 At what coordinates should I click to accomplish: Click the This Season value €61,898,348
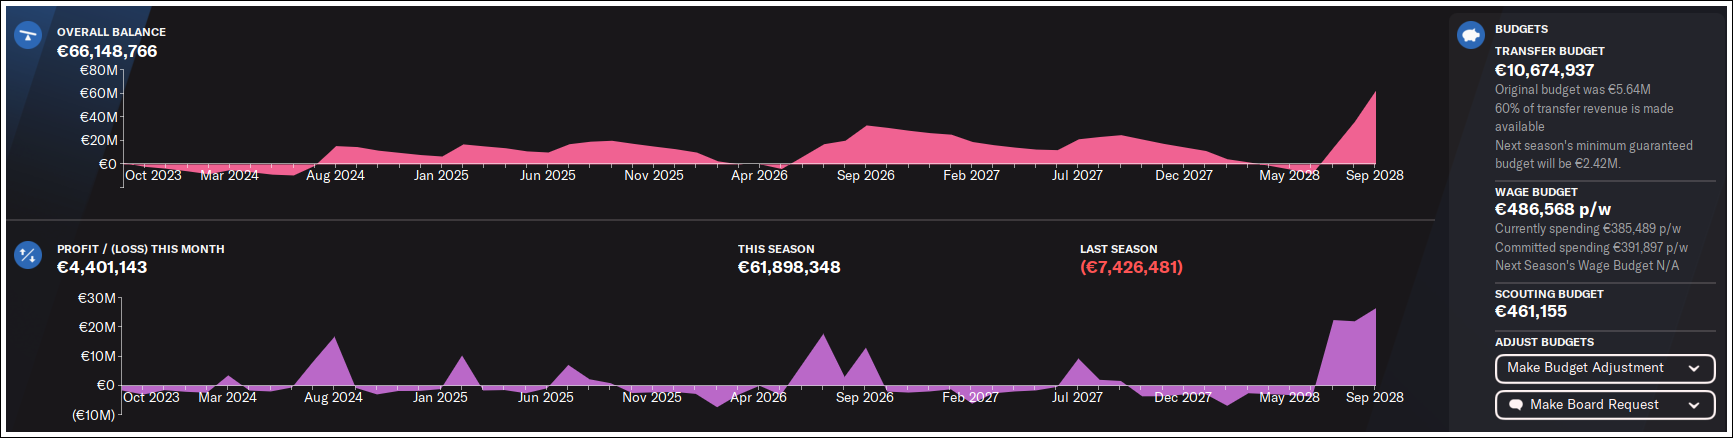pyautogui.click(x=789, y=267)
